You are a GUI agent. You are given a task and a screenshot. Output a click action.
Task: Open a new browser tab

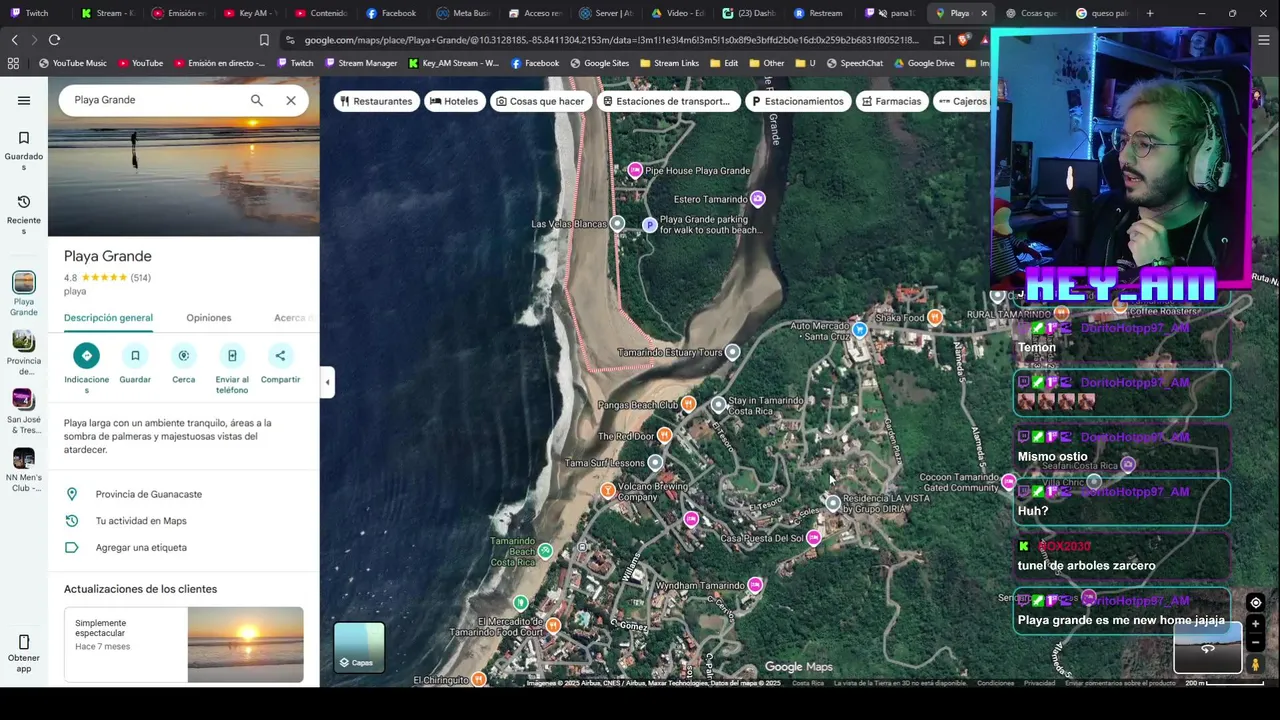(x=1150, y=13)
